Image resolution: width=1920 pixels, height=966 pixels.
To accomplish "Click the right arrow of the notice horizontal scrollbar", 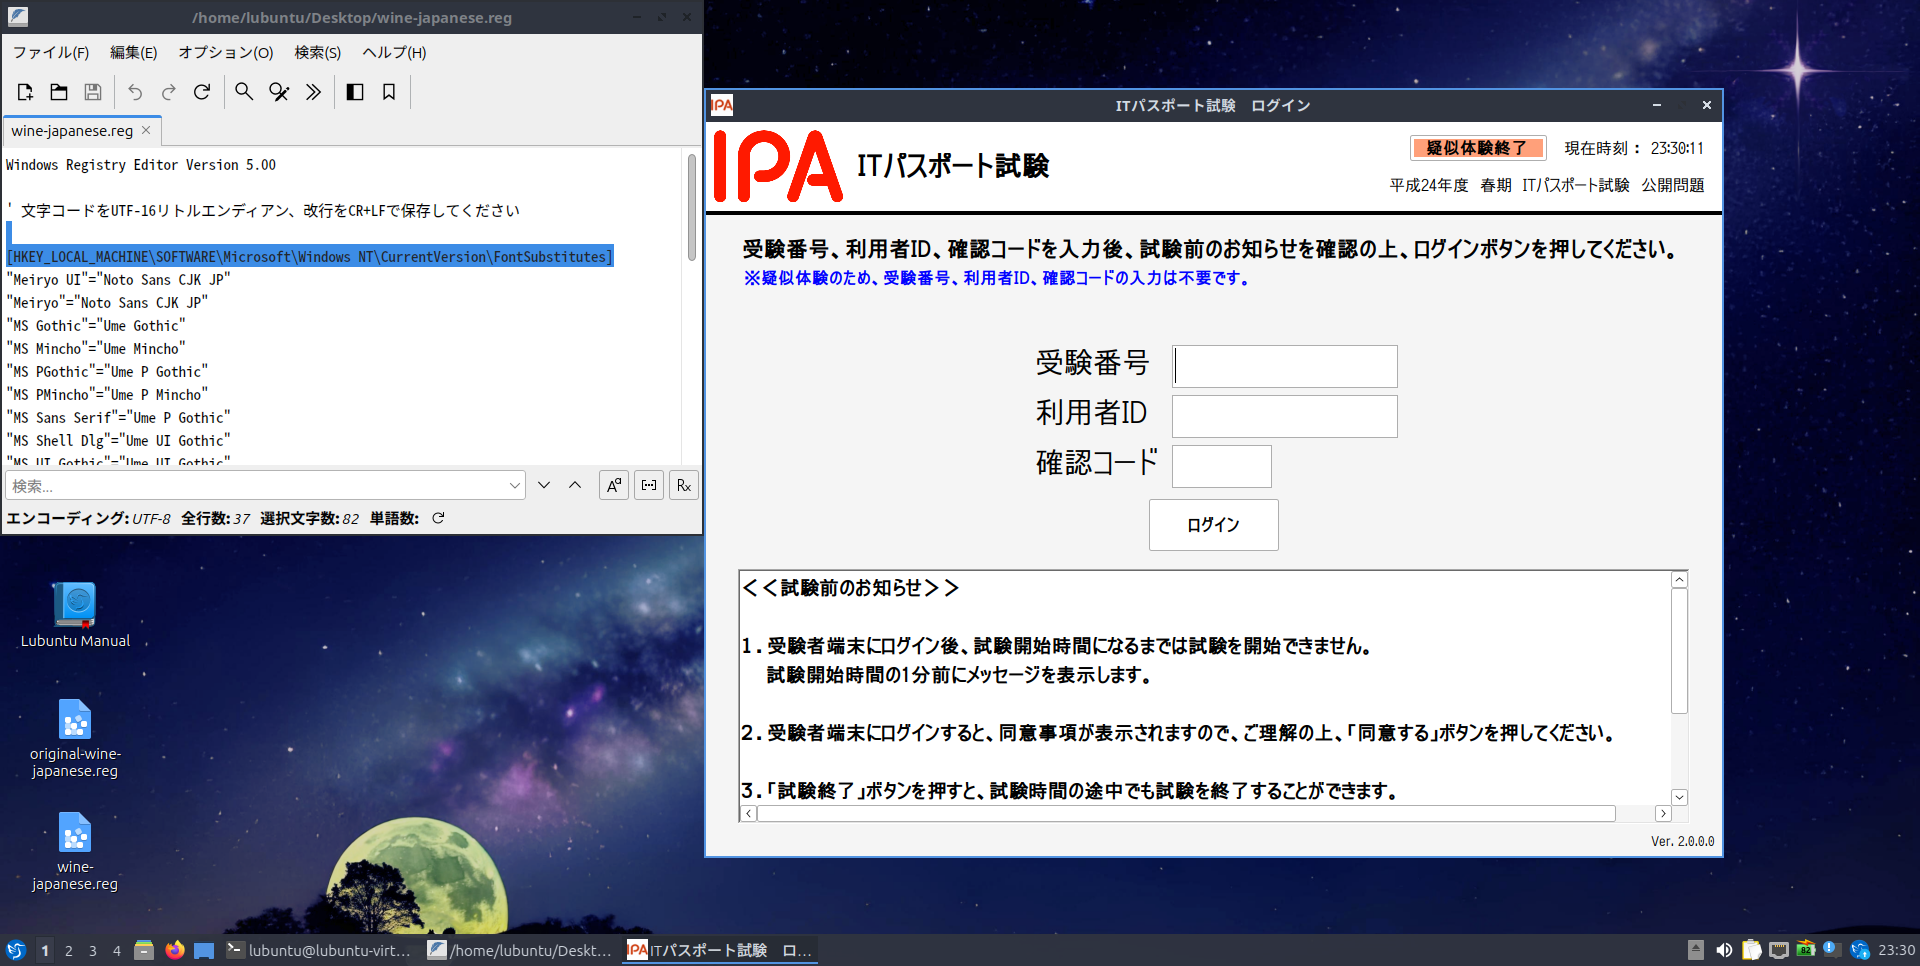I will pyautogui.click(x=1663, y=814).
